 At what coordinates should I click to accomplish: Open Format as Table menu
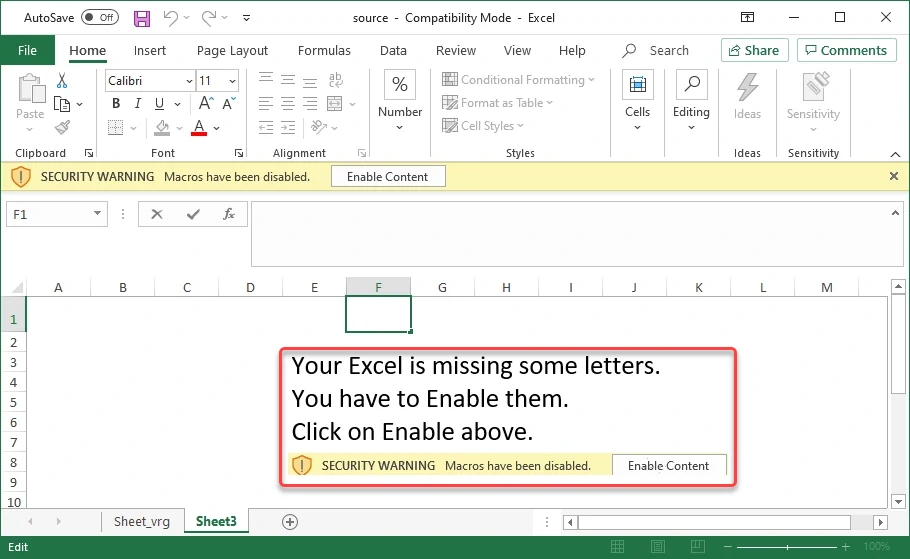tap(497, 103)
